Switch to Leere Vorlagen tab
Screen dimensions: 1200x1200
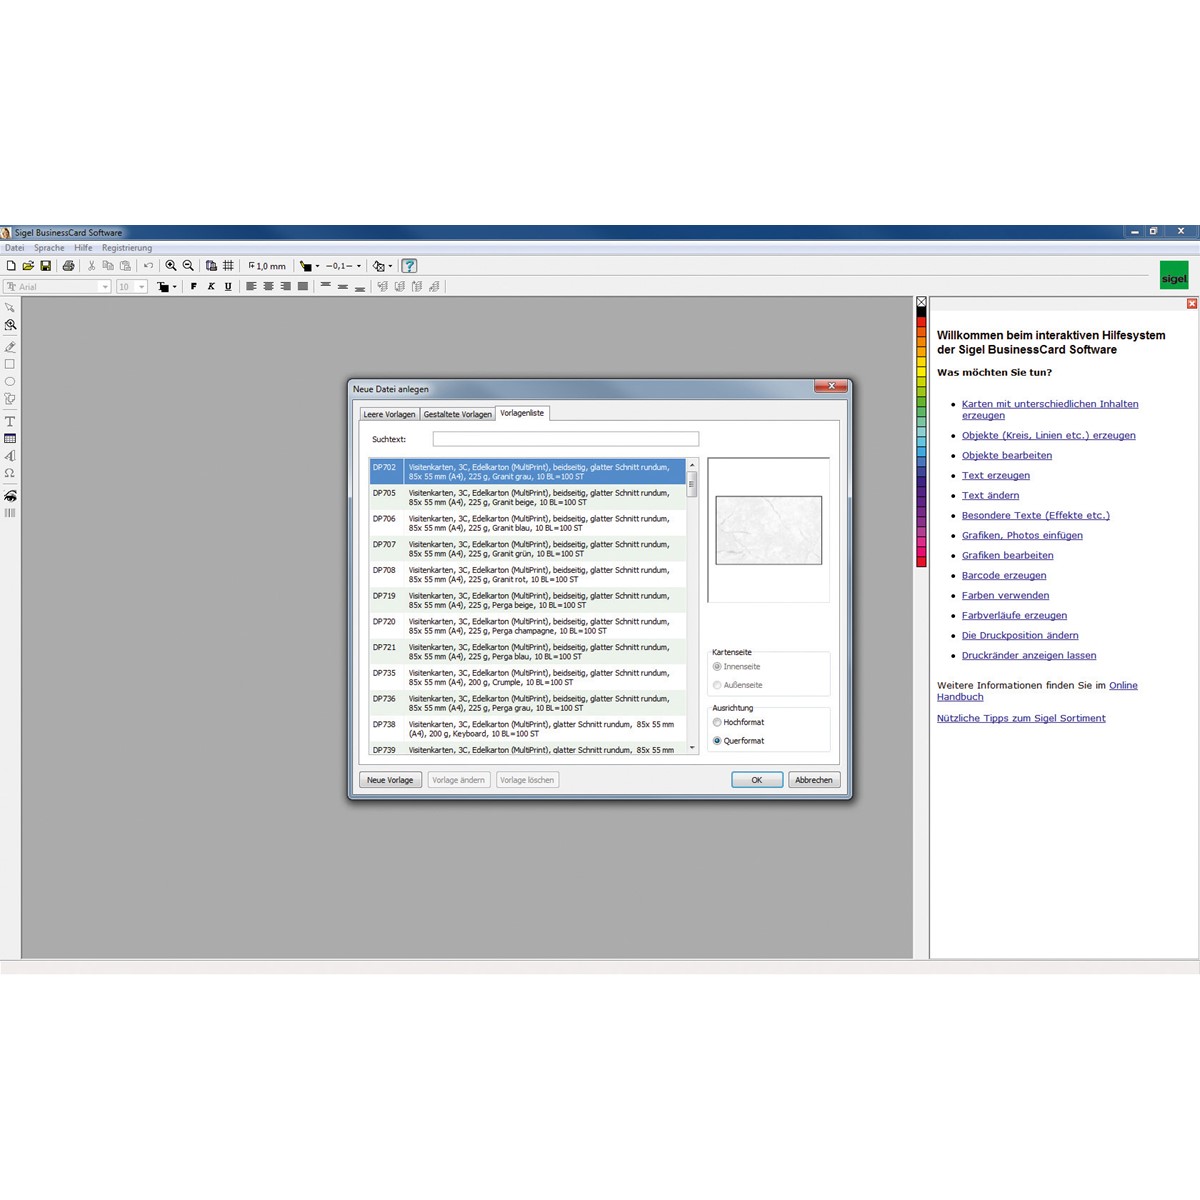click(x=389, y=414)
